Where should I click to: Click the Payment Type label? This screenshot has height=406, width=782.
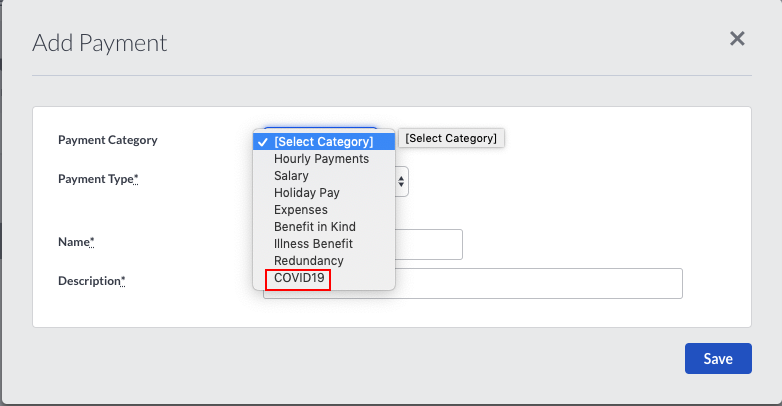[x=98, y=179]
